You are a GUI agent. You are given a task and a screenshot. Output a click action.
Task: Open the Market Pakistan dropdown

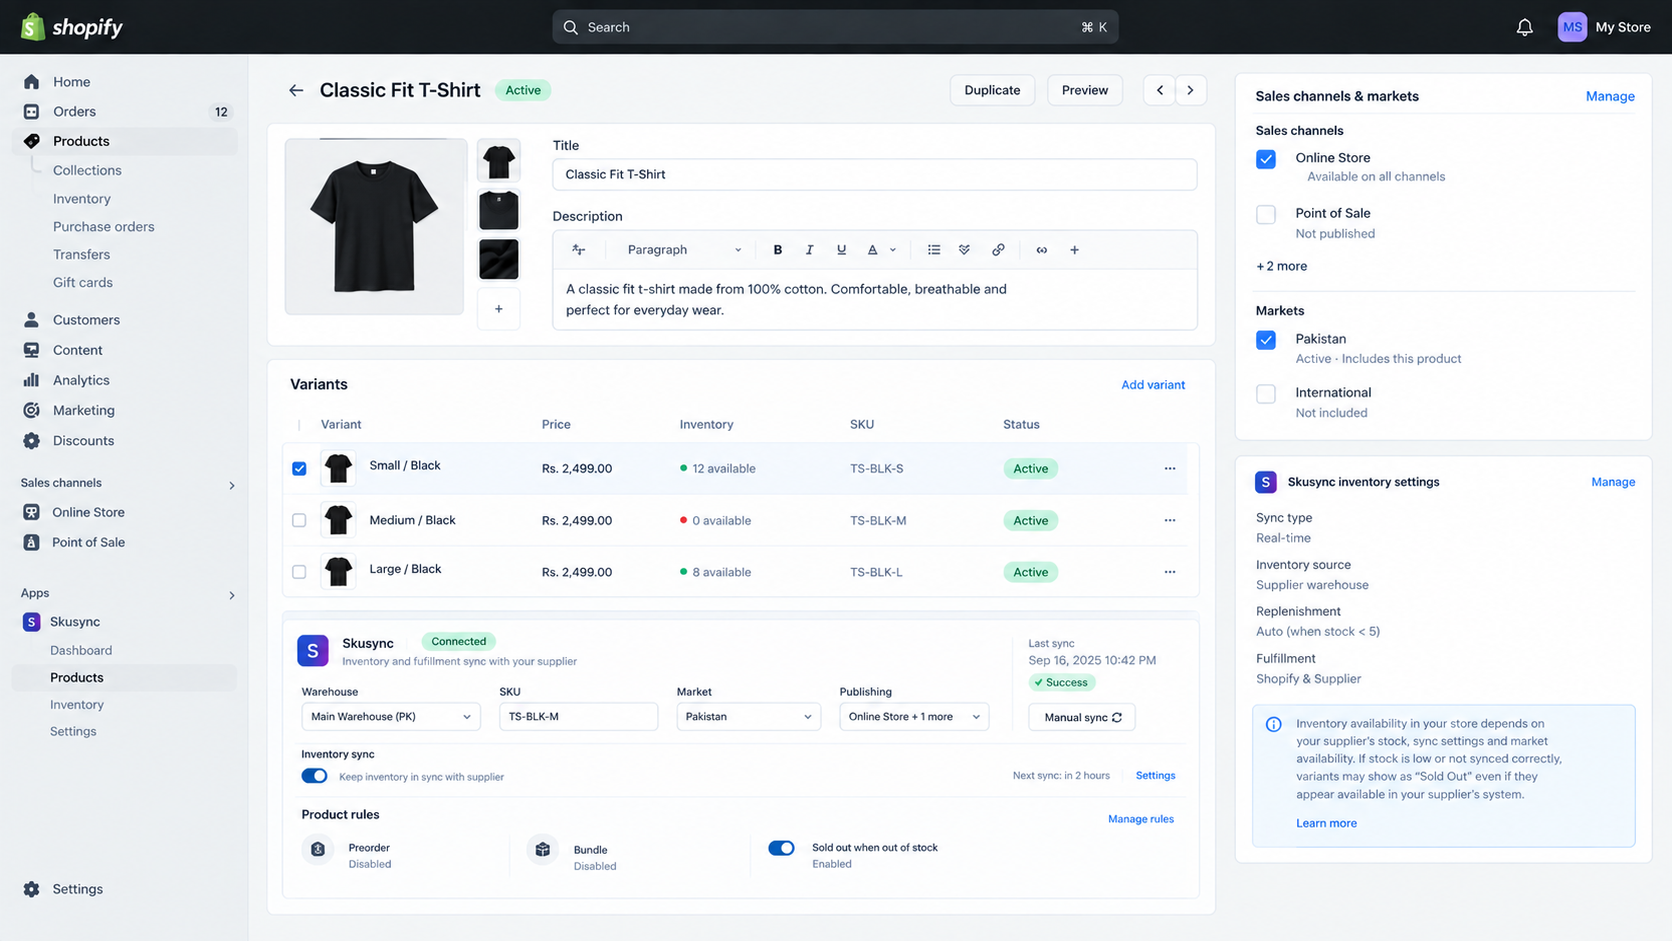point(749,717)
